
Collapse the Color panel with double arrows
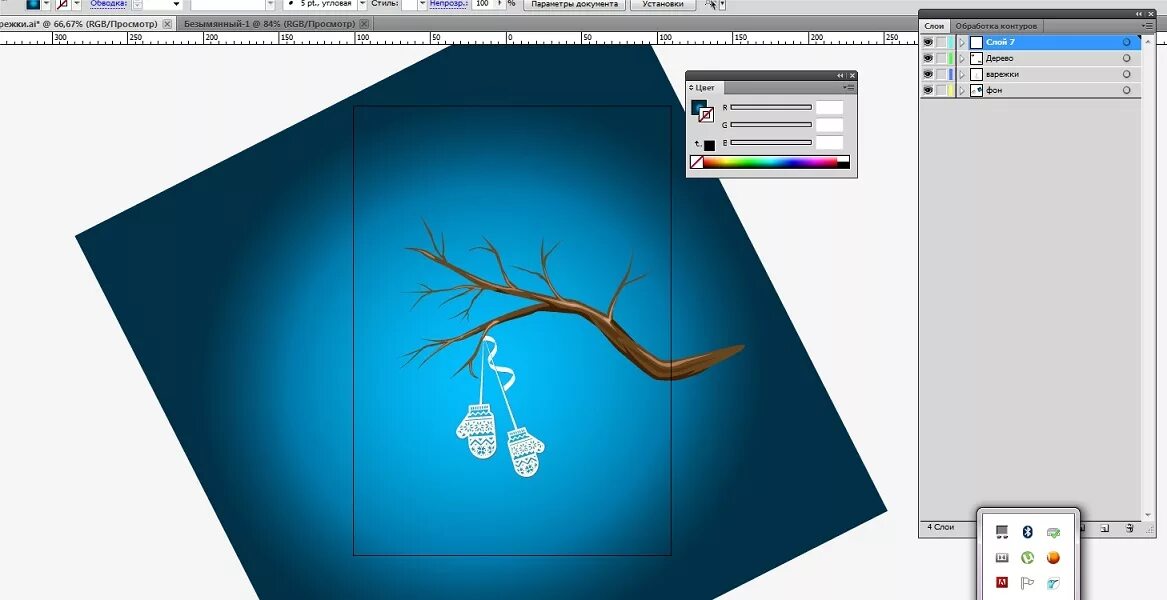[x=840, y=75]
